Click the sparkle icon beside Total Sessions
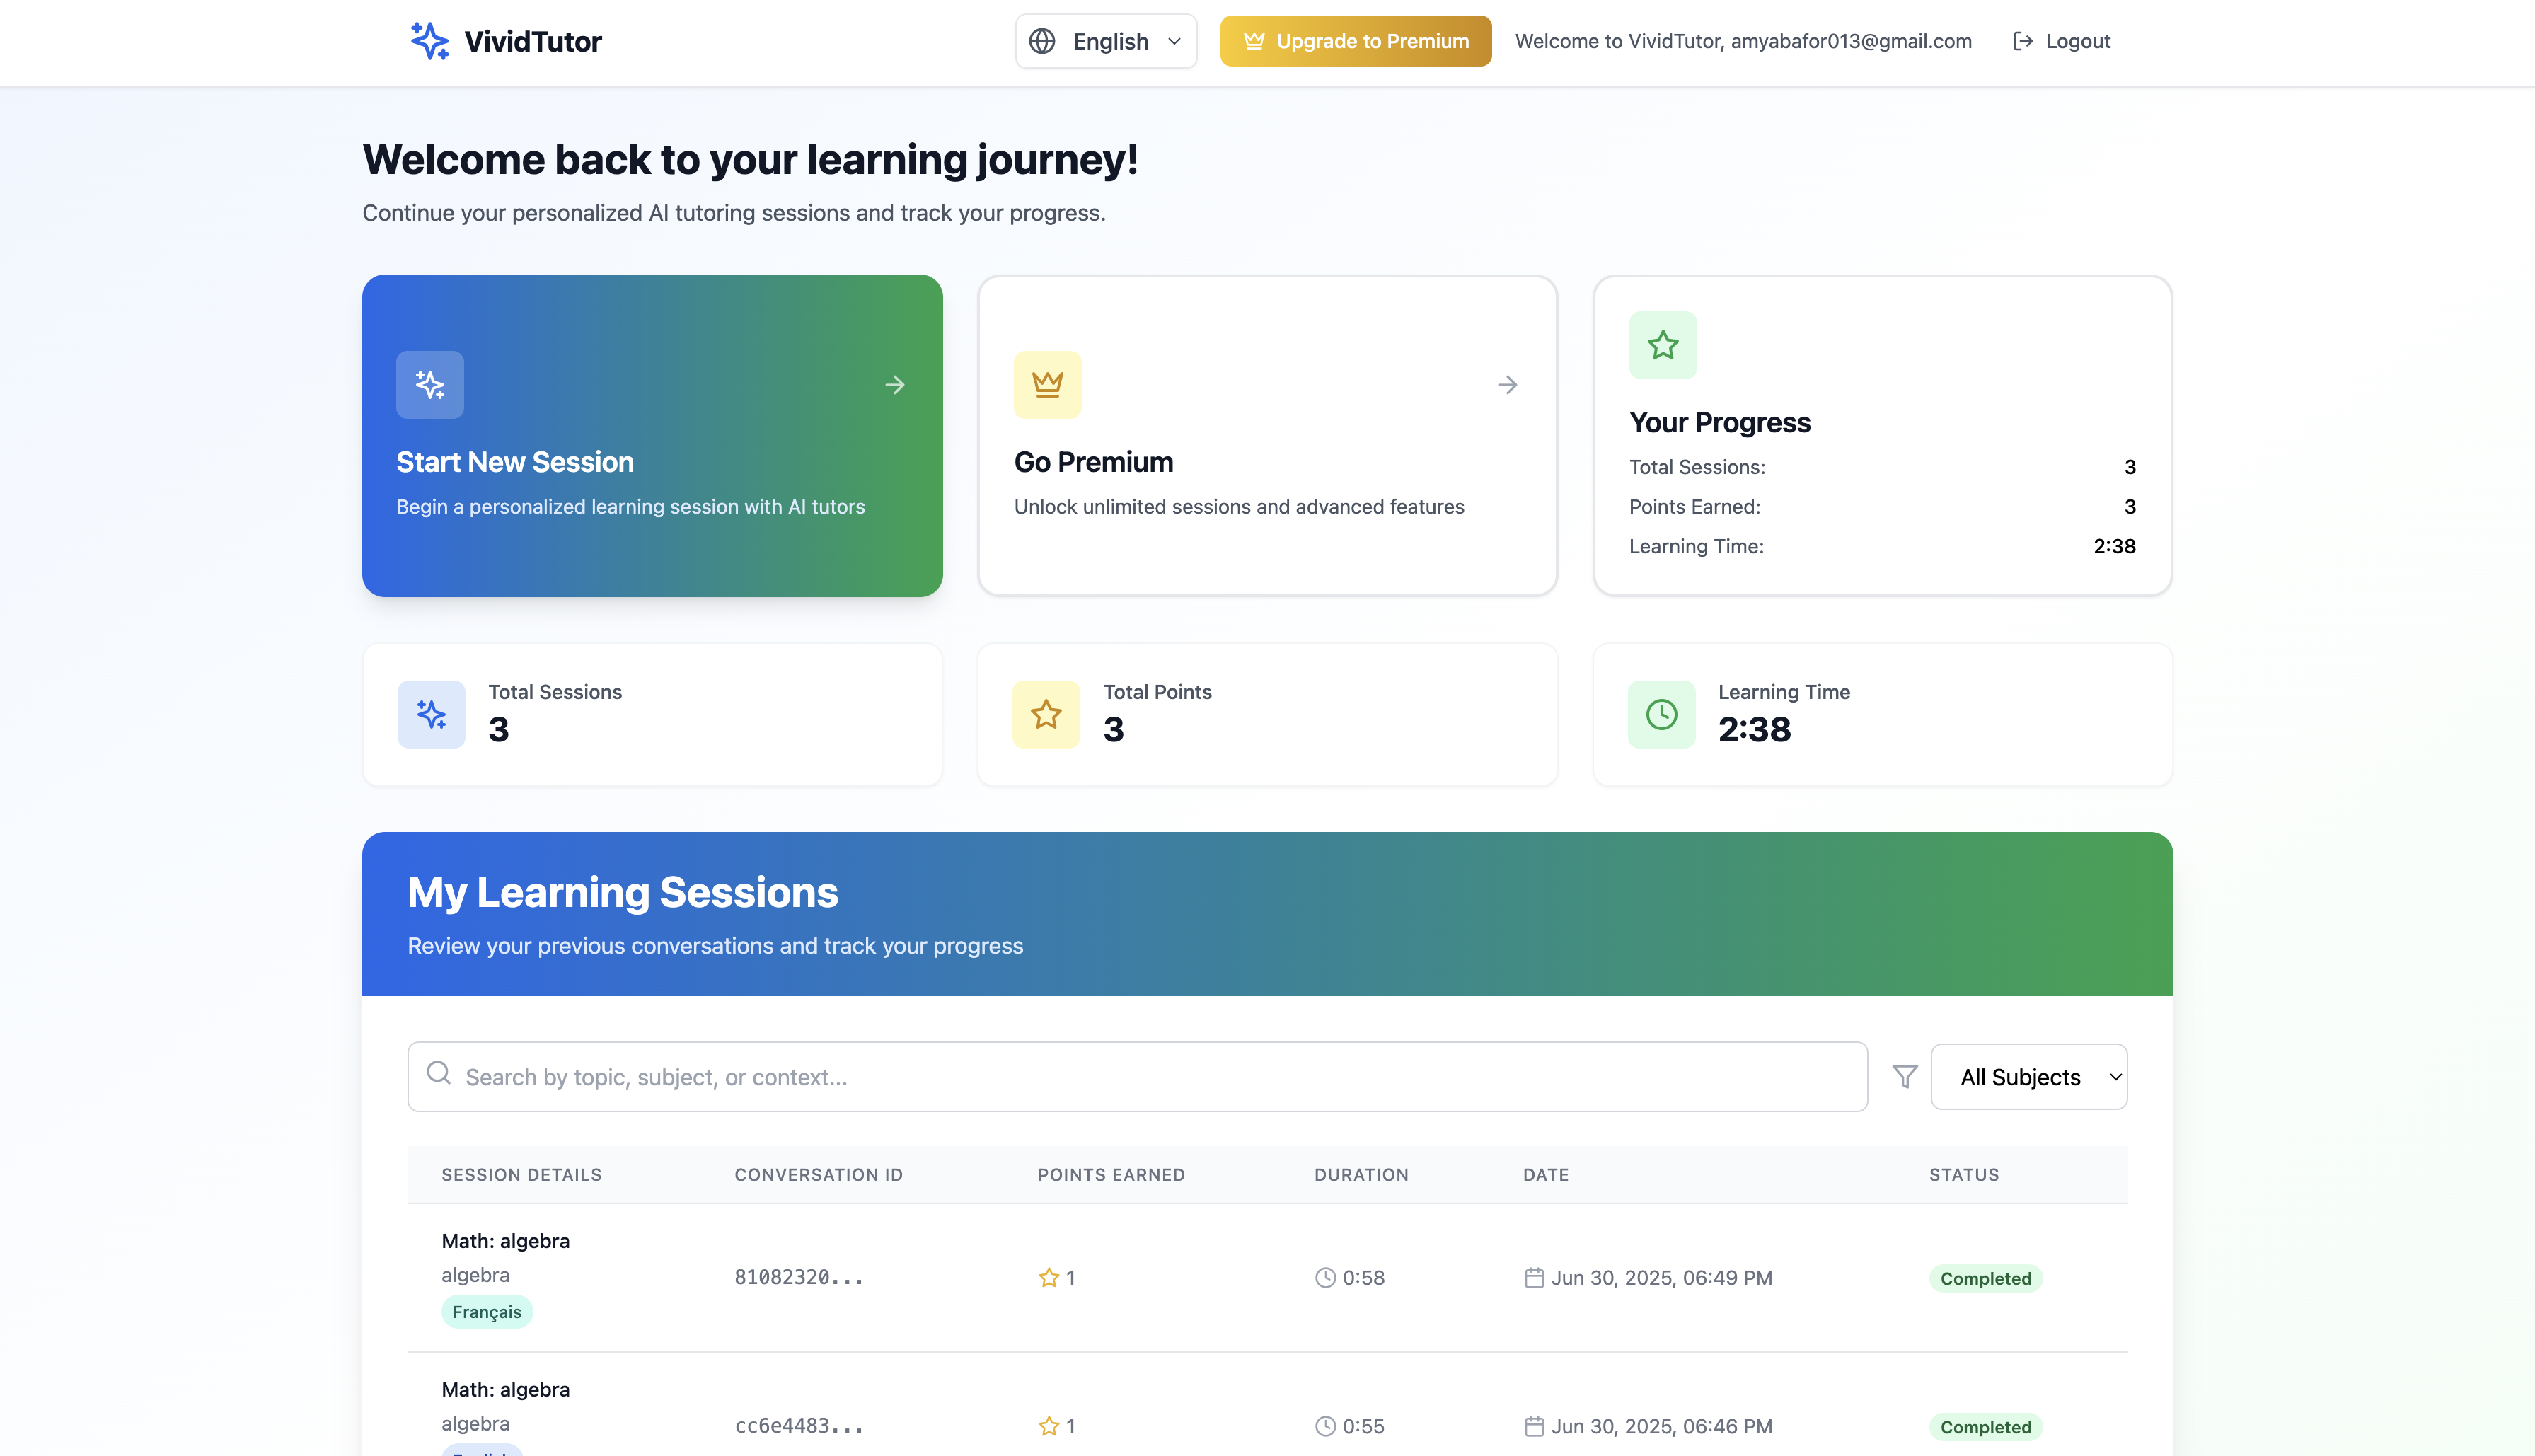This screenshot has height=1456, width=2535. (x=431, y=714)
